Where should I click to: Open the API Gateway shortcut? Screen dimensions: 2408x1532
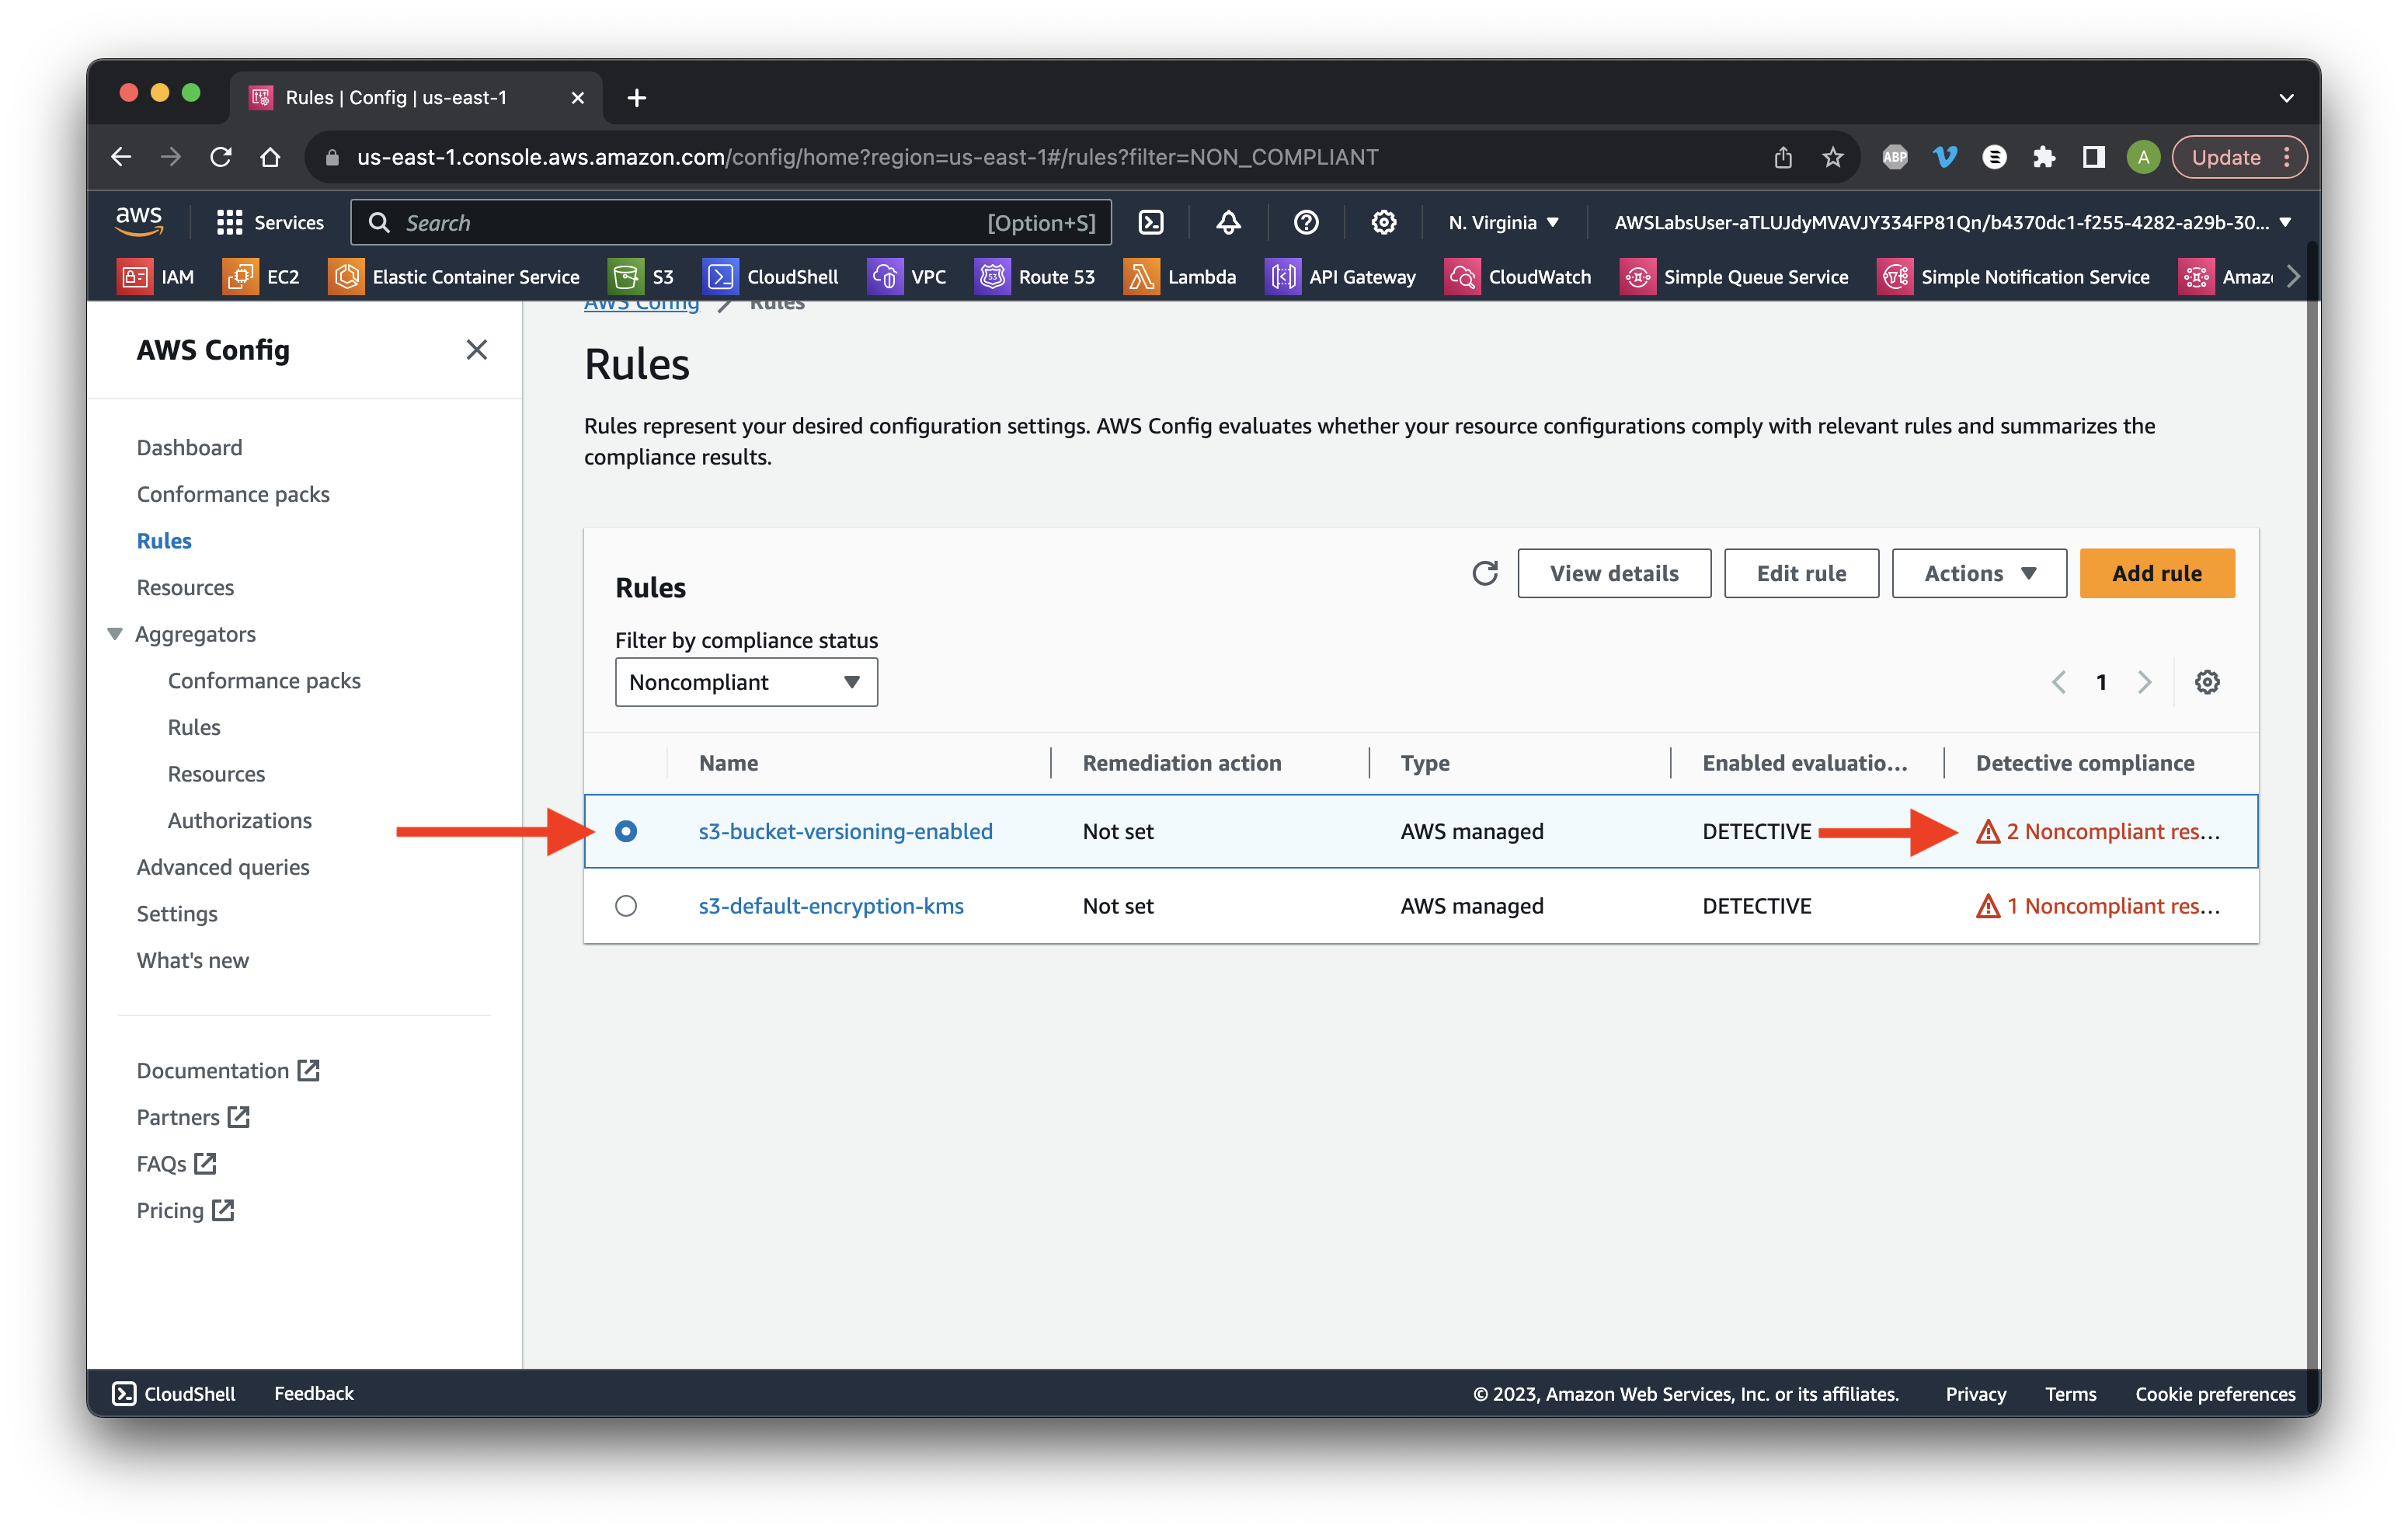click(x=1340, y=277)
